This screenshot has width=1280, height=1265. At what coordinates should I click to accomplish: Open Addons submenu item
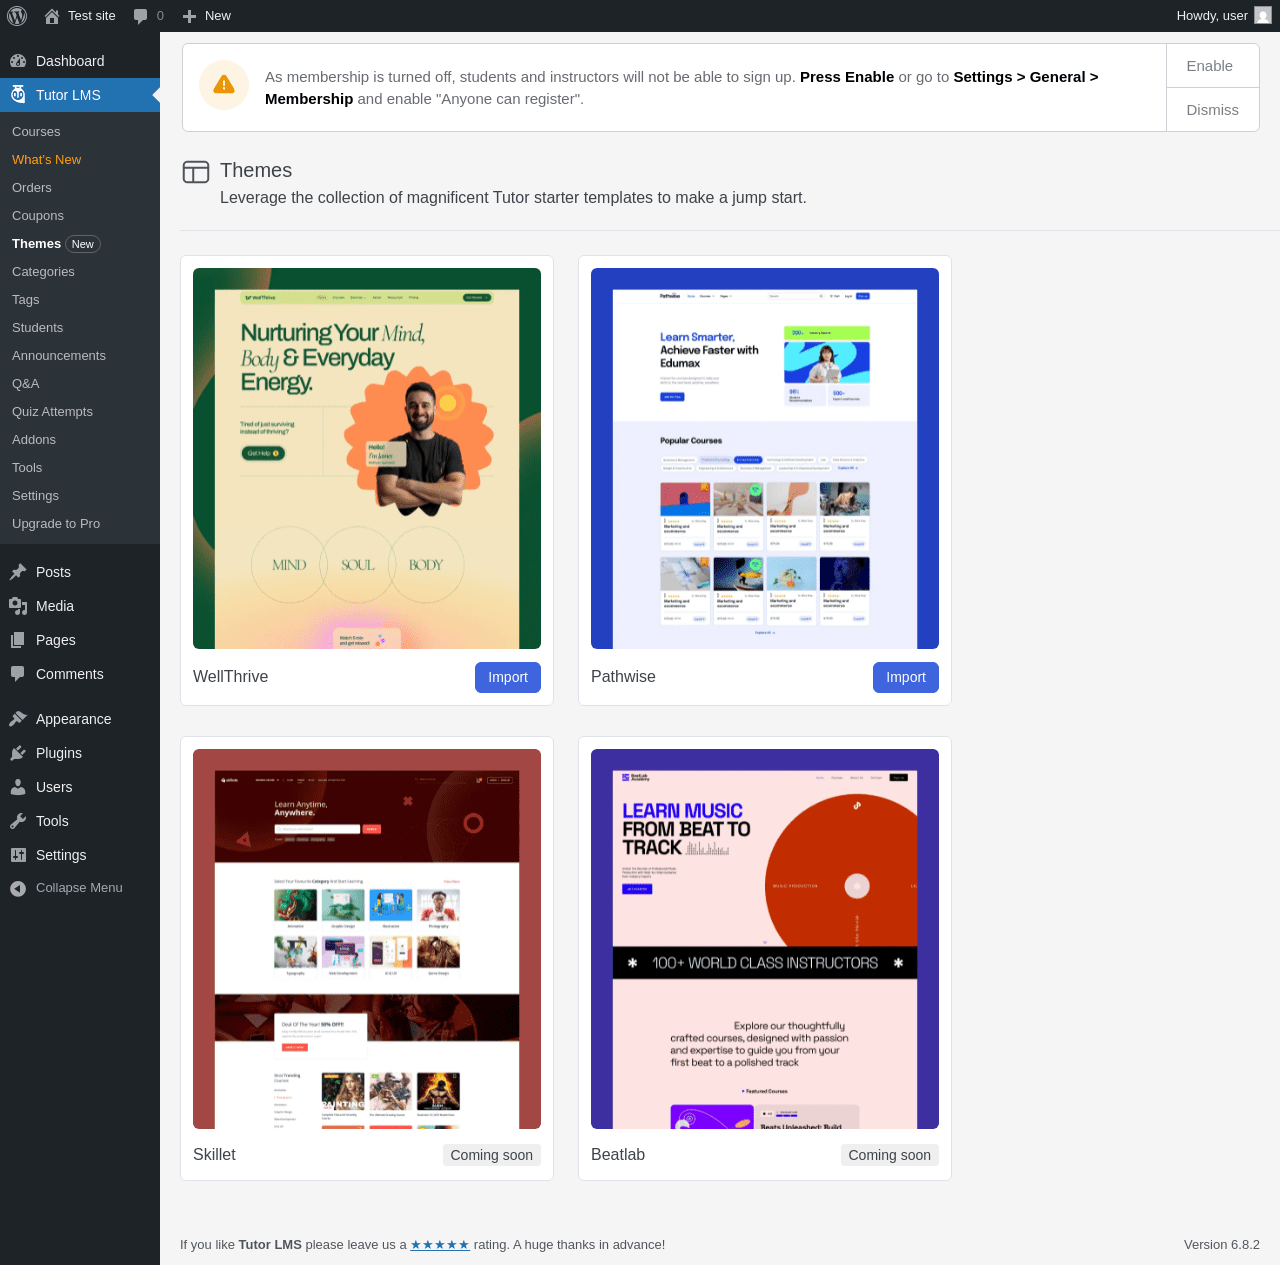point(34,440)
